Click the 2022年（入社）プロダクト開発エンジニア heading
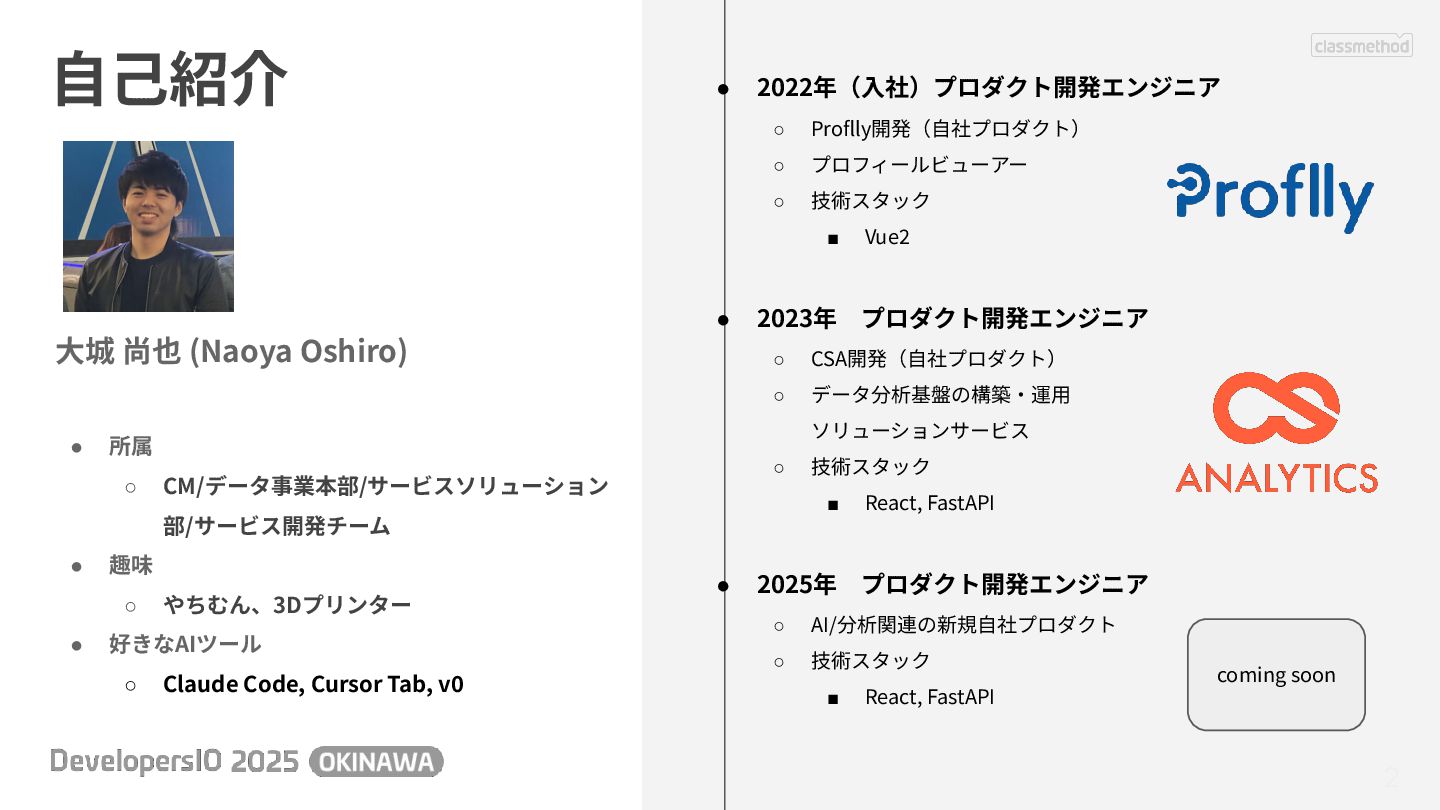1440x810 pixels. (x=988, y=87)
